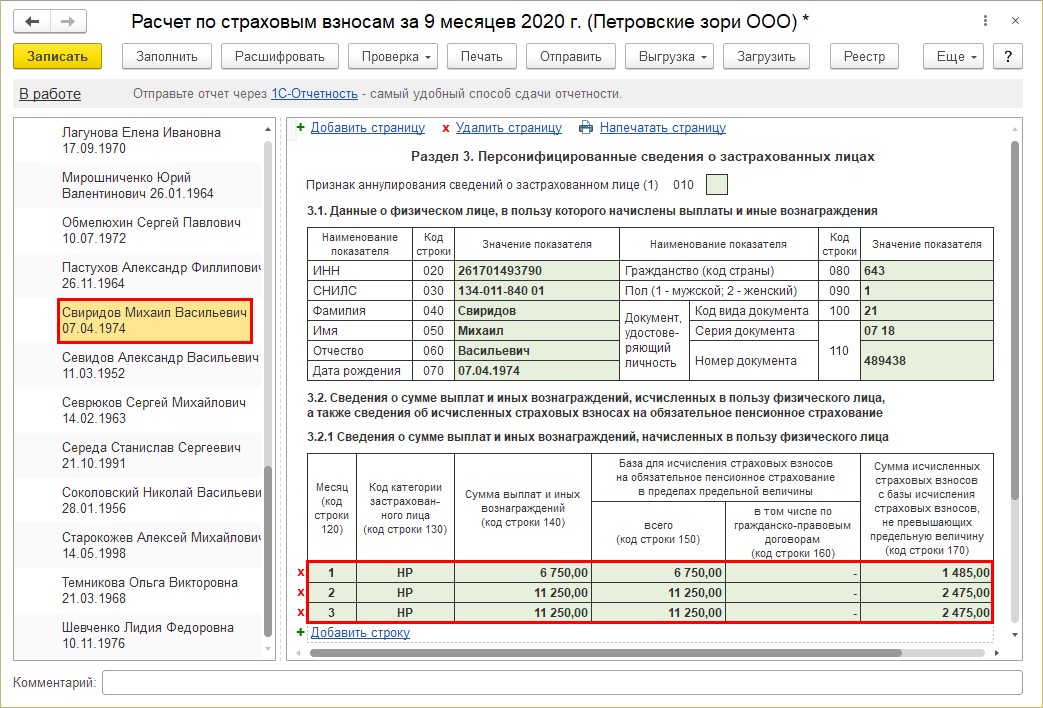
Task: Open the 1С-Отчетность link
Action: [314, 94]
